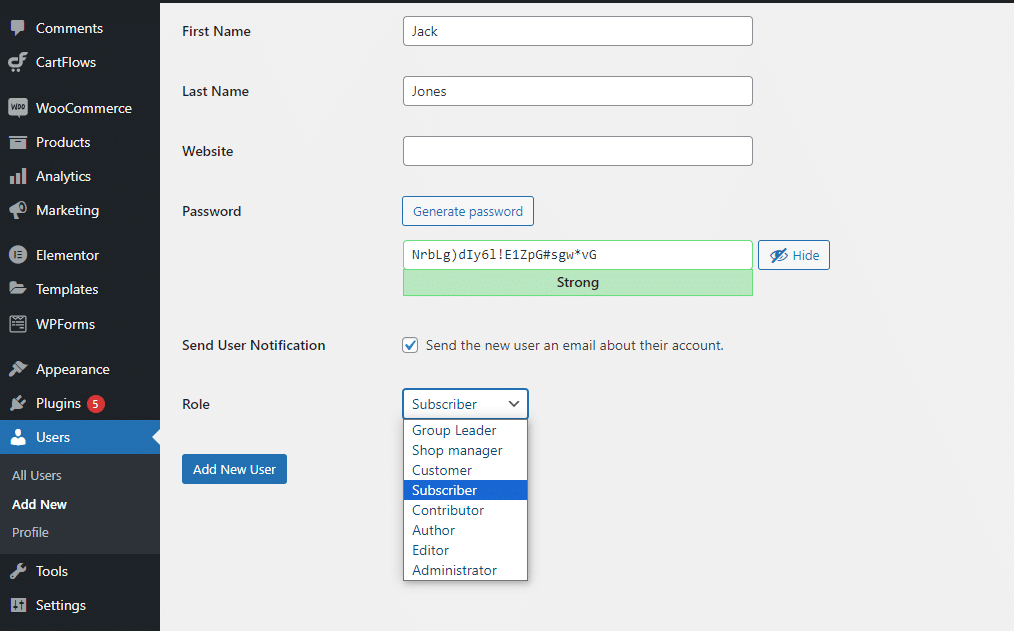The height and width of the screenshot is (631, 1014).
Task: Open the Elementor icon in sidebar
Action: coord(18,255)
